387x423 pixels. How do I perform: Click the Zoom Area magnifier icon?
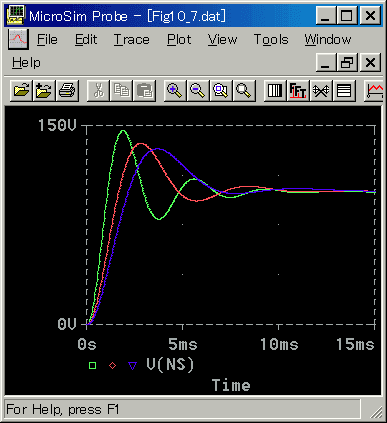tap(221, 90)
